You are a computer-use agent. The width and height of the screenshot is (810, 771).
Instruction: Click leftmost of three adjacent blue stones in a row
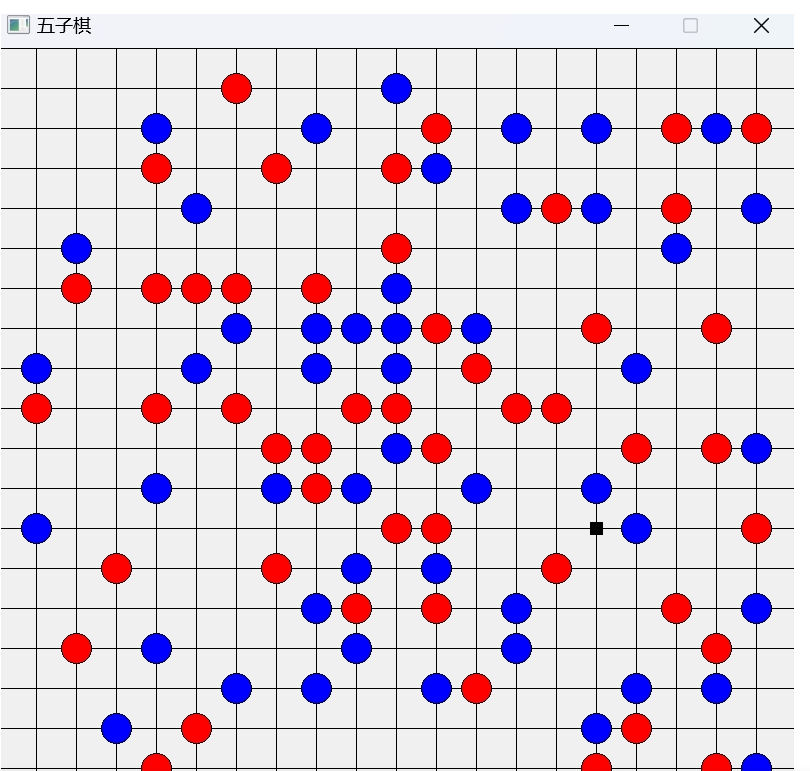tap(316, 328)
